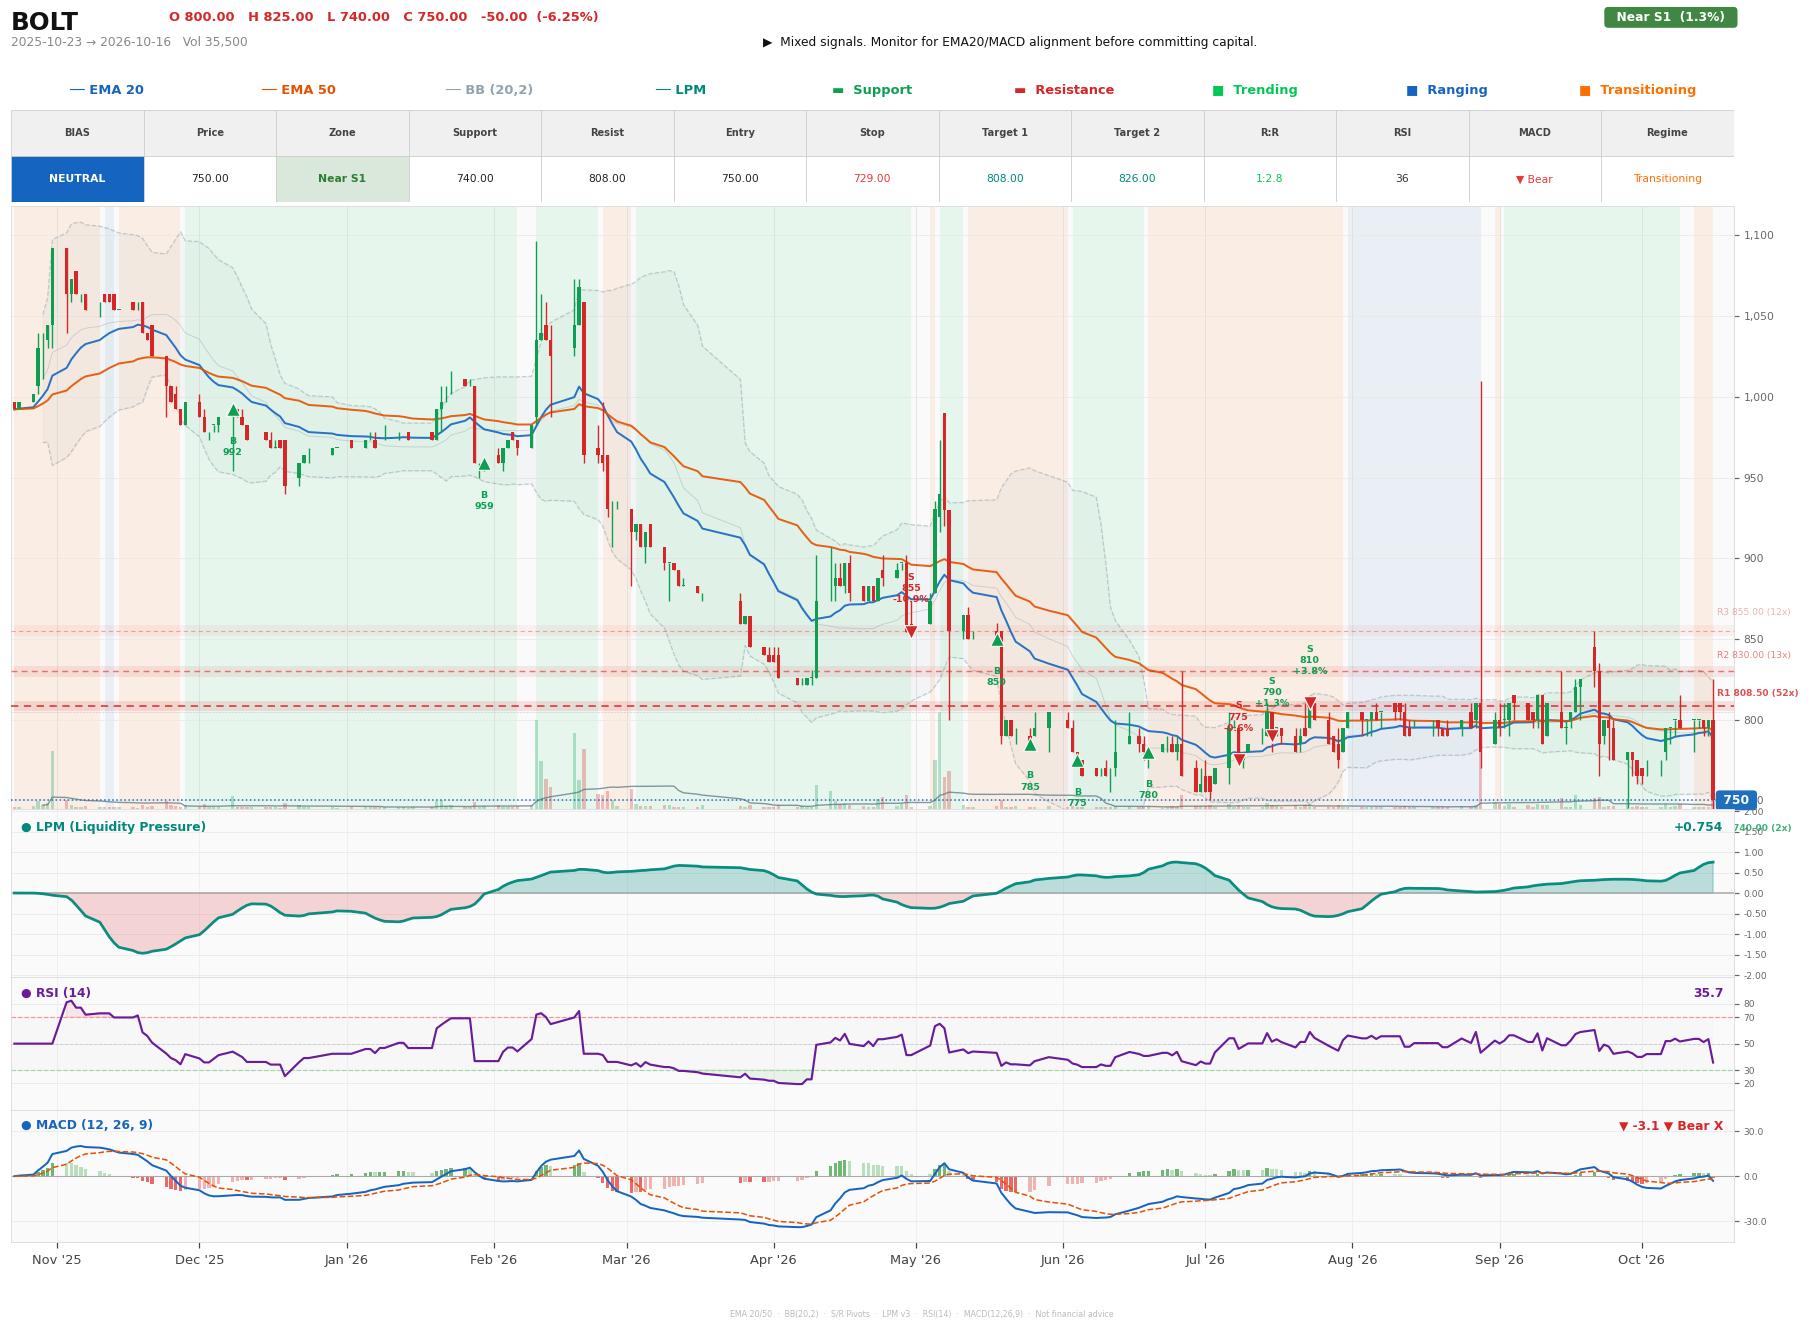The width and height of the screenshot is (1809, 1330).
Task: Click the Support value 740.00 cell
Action: (475, 179)
